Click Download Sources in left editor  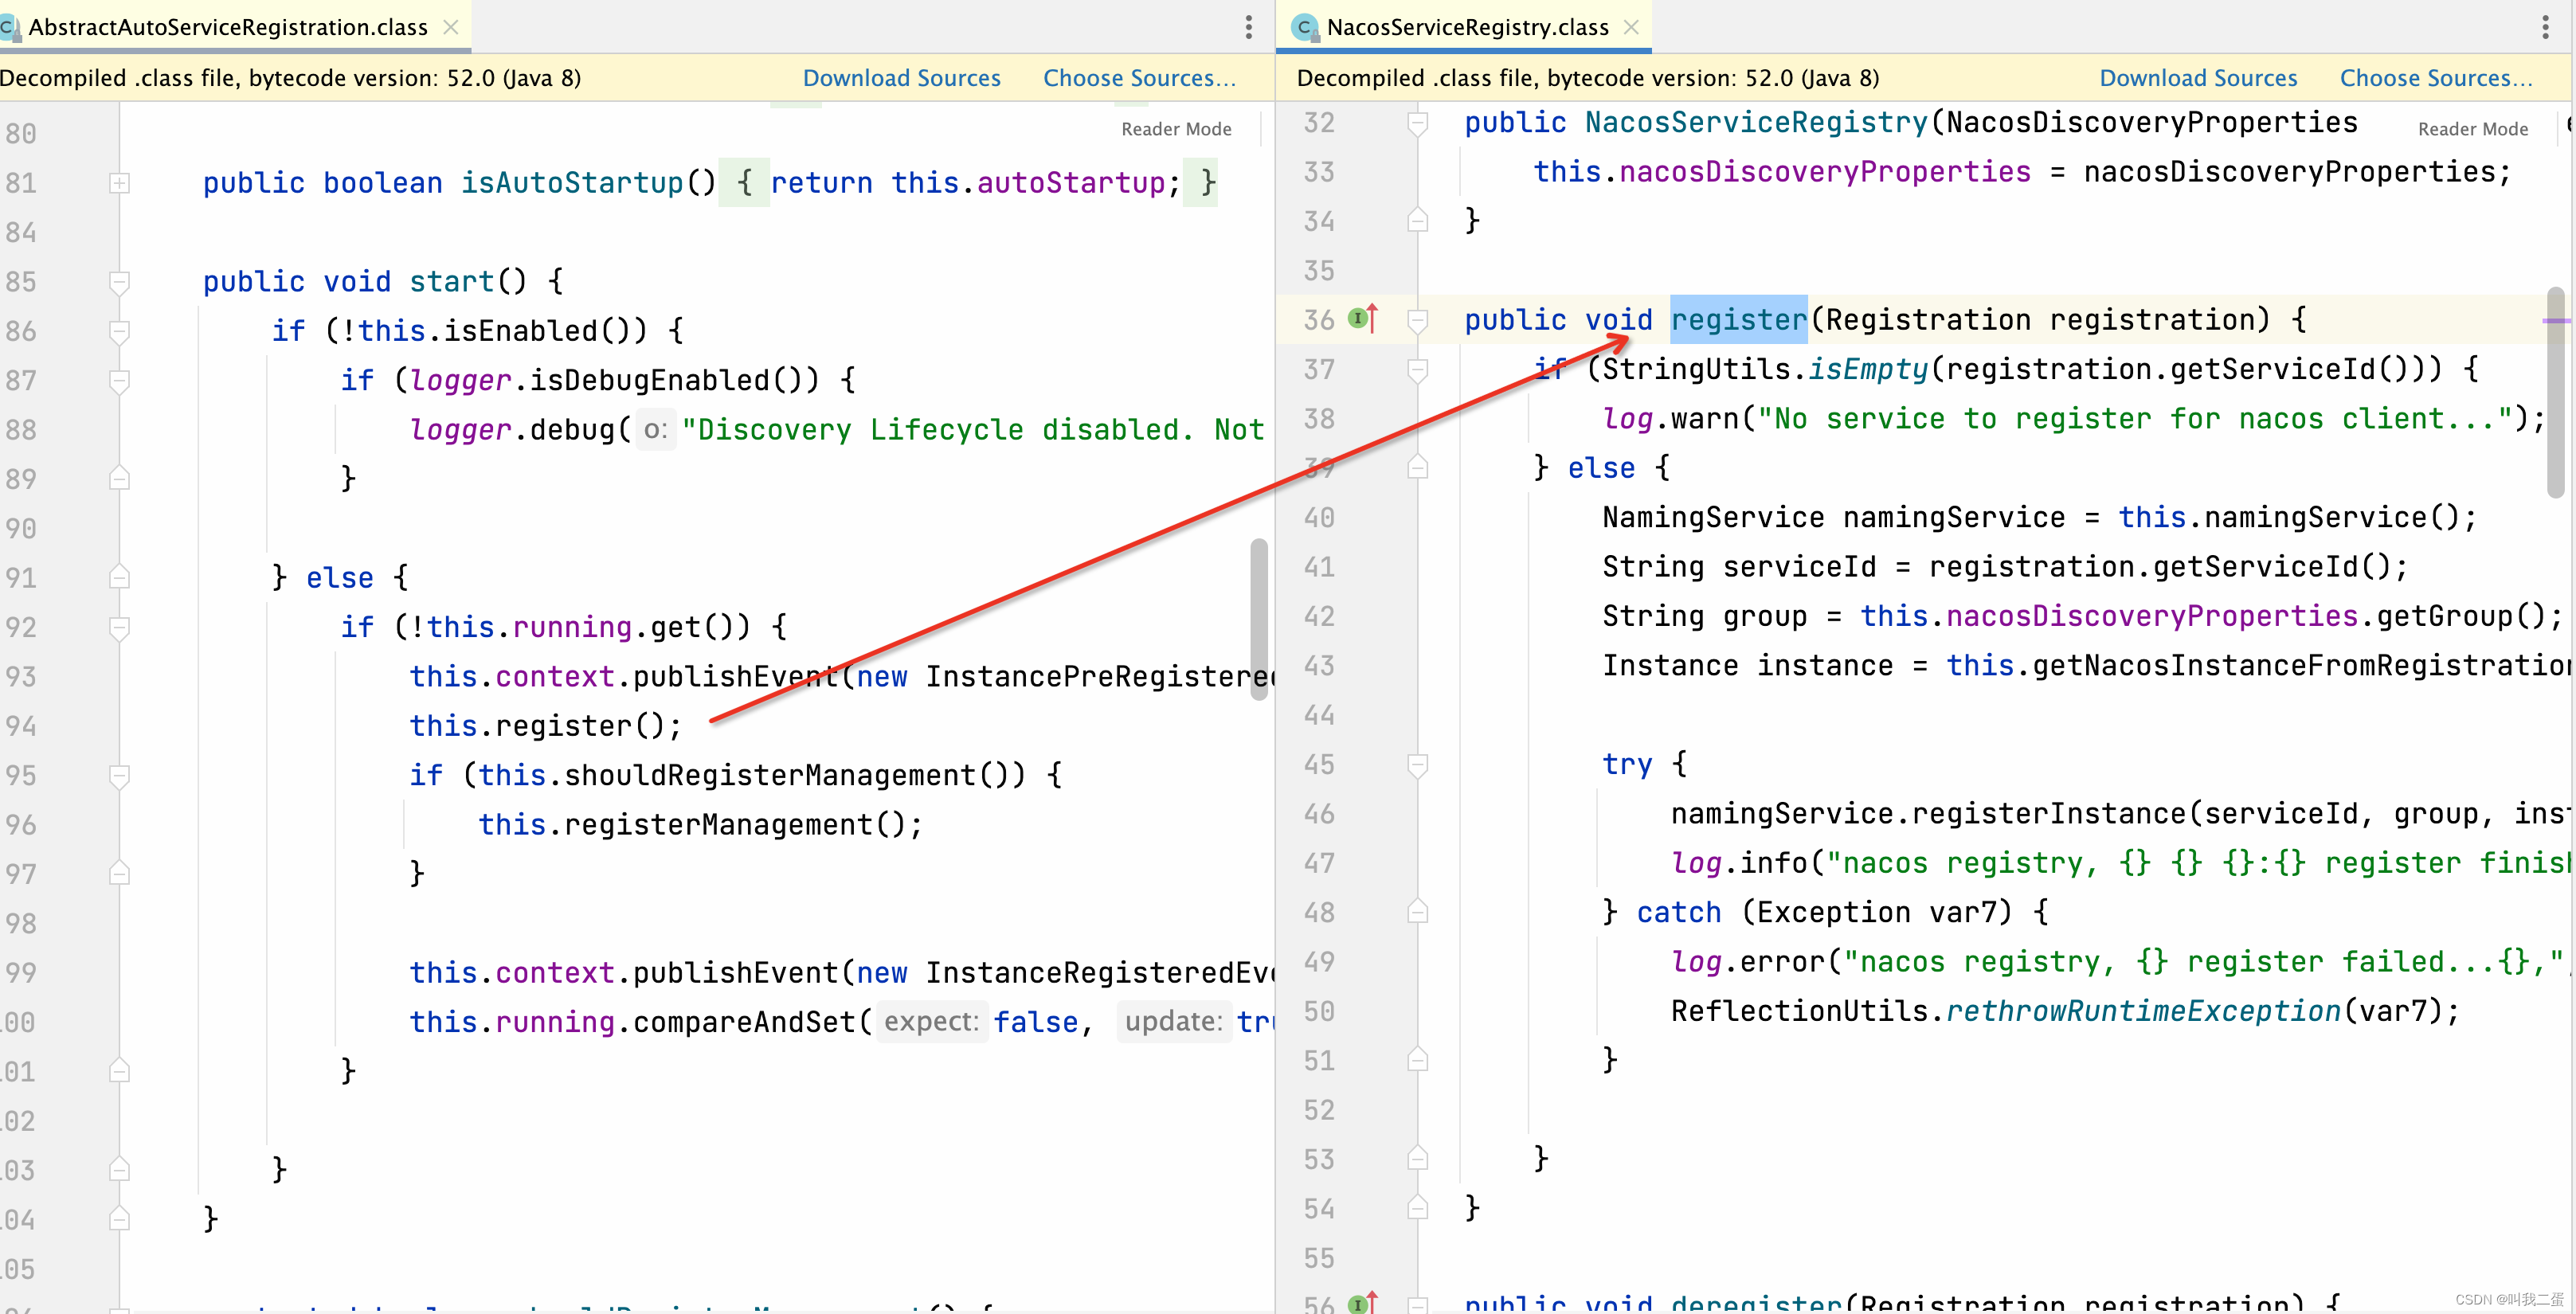pyautogui.click(x=901, y=78)
